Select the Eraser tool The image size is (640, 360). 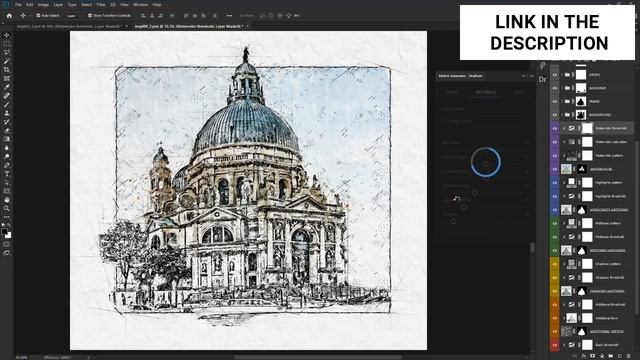pos(7,131)
